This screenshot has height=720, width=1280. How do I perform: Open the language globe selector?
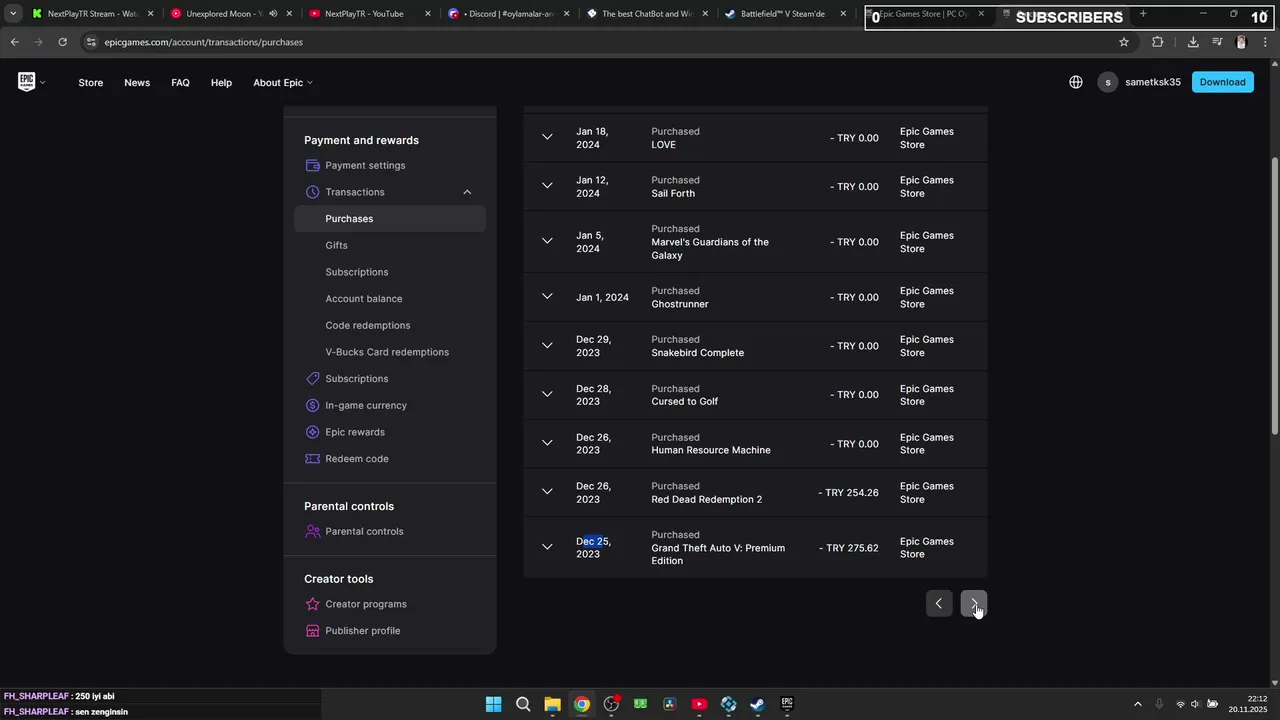1076,82
